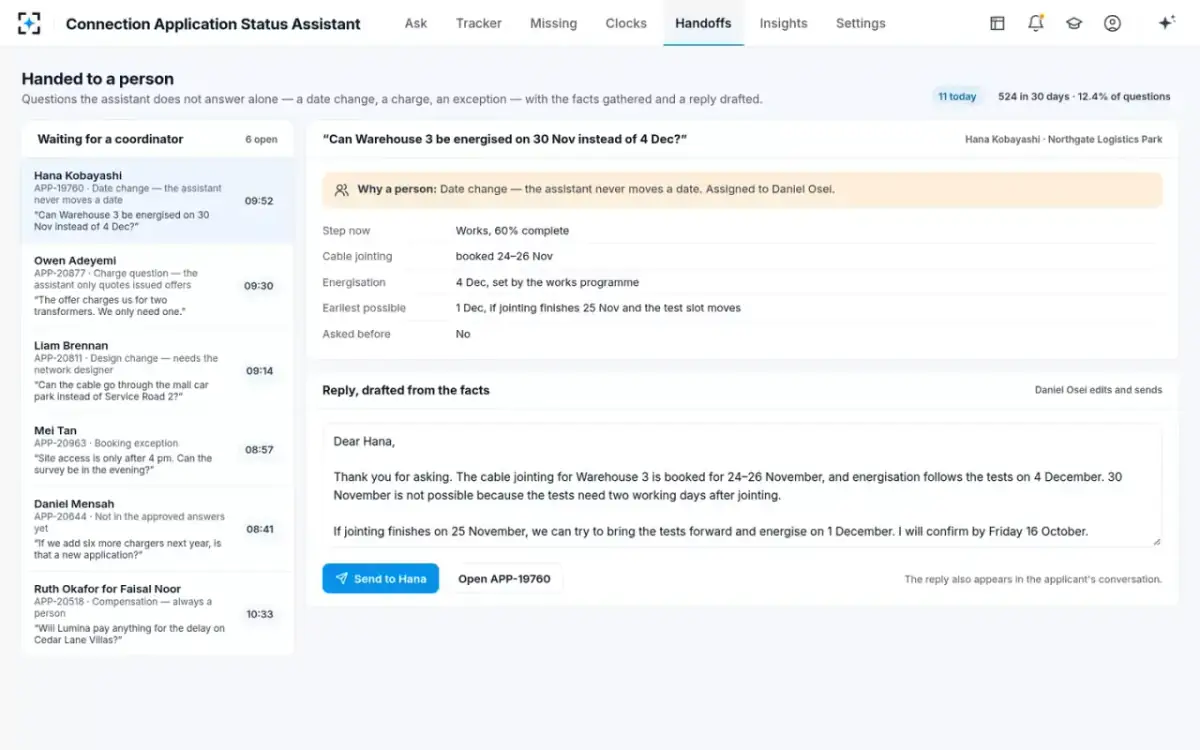Edit the drafted reply text area
This screenshot has width=1200, height=750.
point(742,485)
